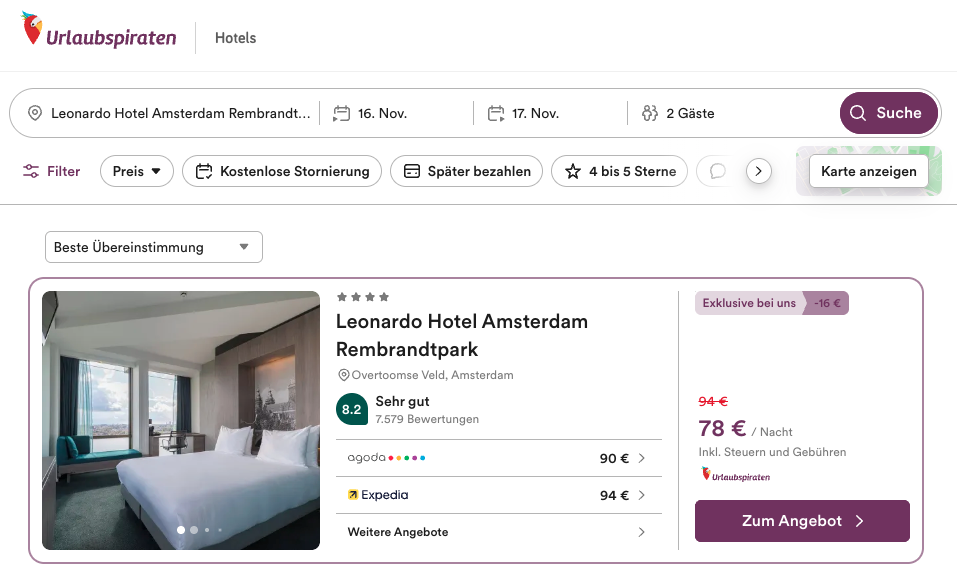
Task: Open the Hotels tab
Action: 236,38
